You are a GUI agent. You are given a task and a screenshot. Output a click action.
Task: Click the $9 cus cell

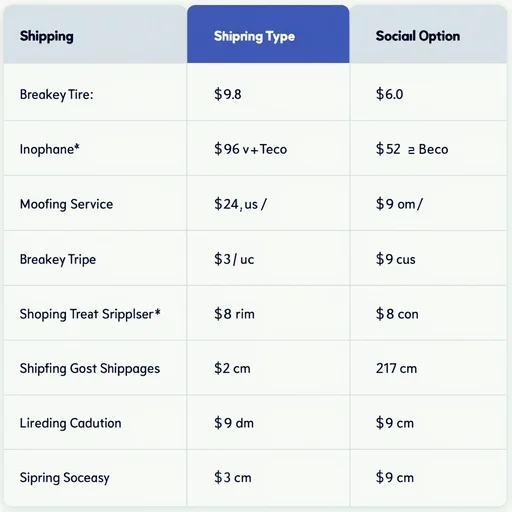coord(396,259)
